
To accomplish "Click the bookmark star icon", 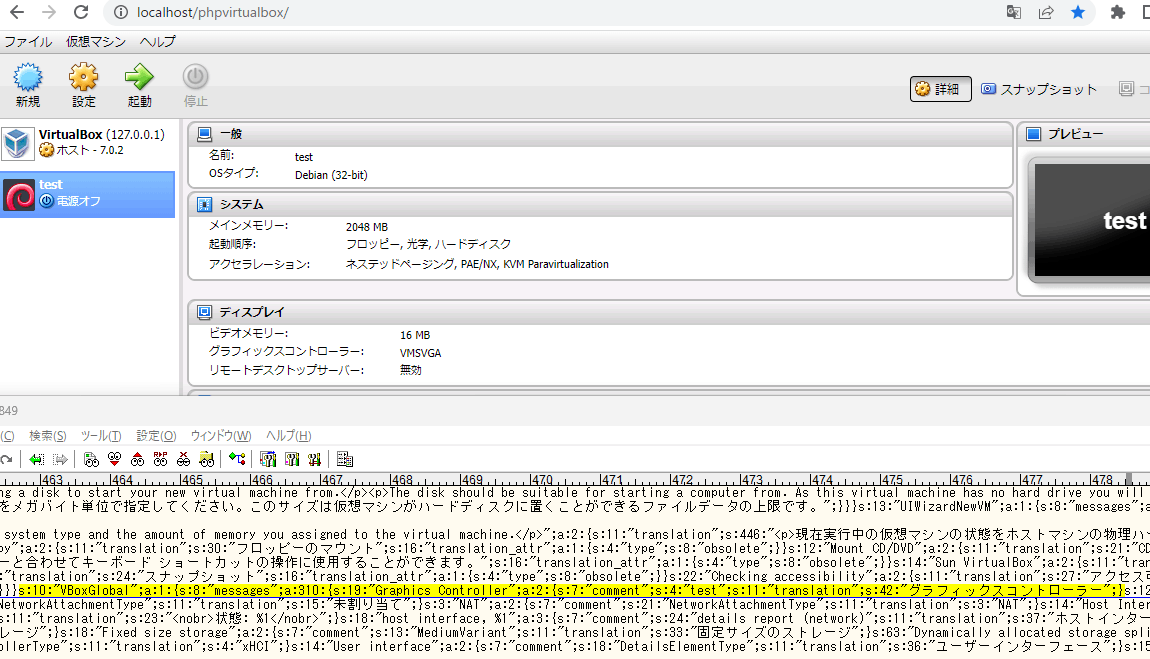I will click(x=1078, y=12).
